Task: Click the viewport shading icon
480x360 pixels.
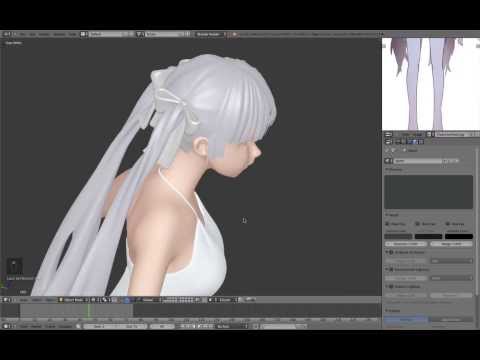Action: point(94,300)
